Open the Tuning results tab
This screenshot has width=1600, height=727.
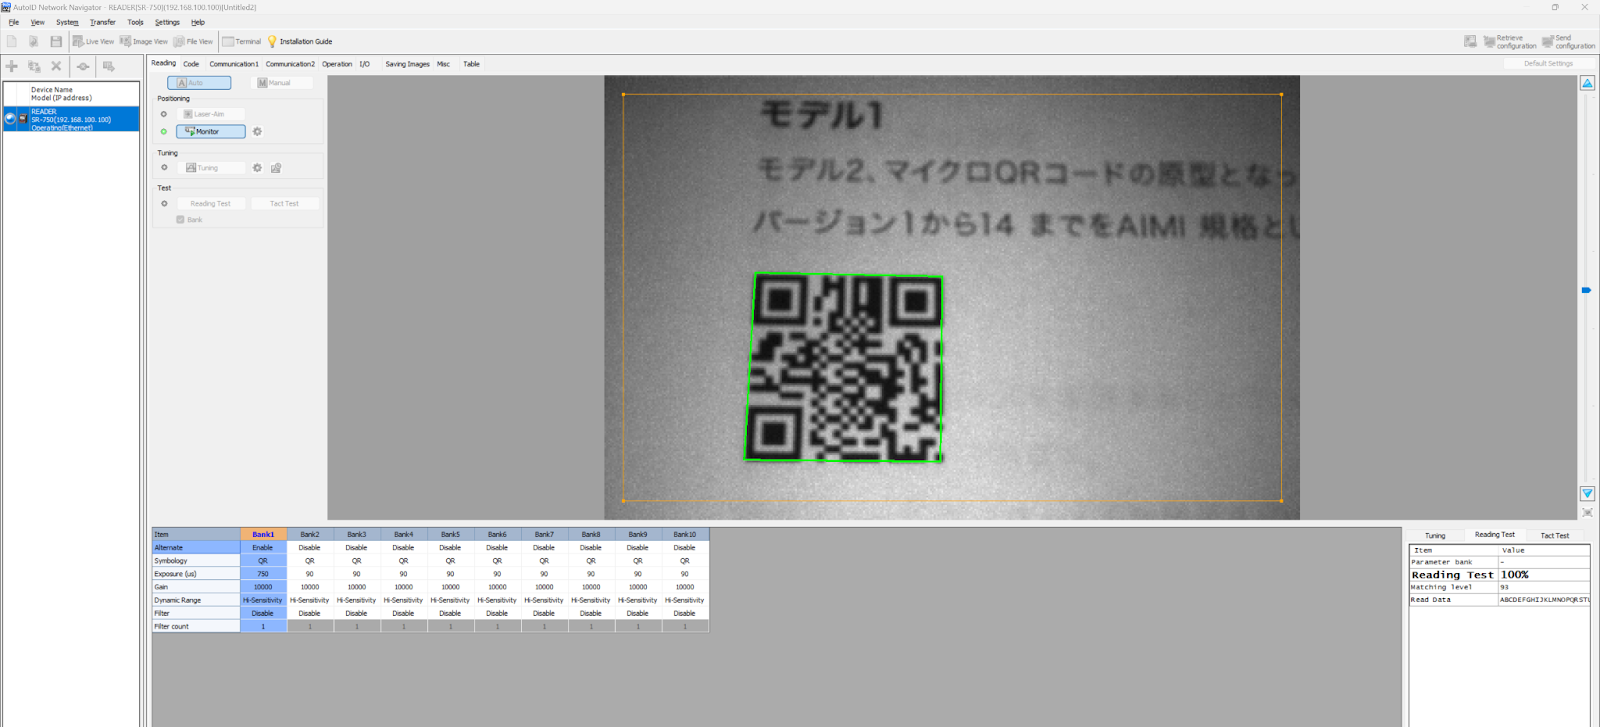1435,536
